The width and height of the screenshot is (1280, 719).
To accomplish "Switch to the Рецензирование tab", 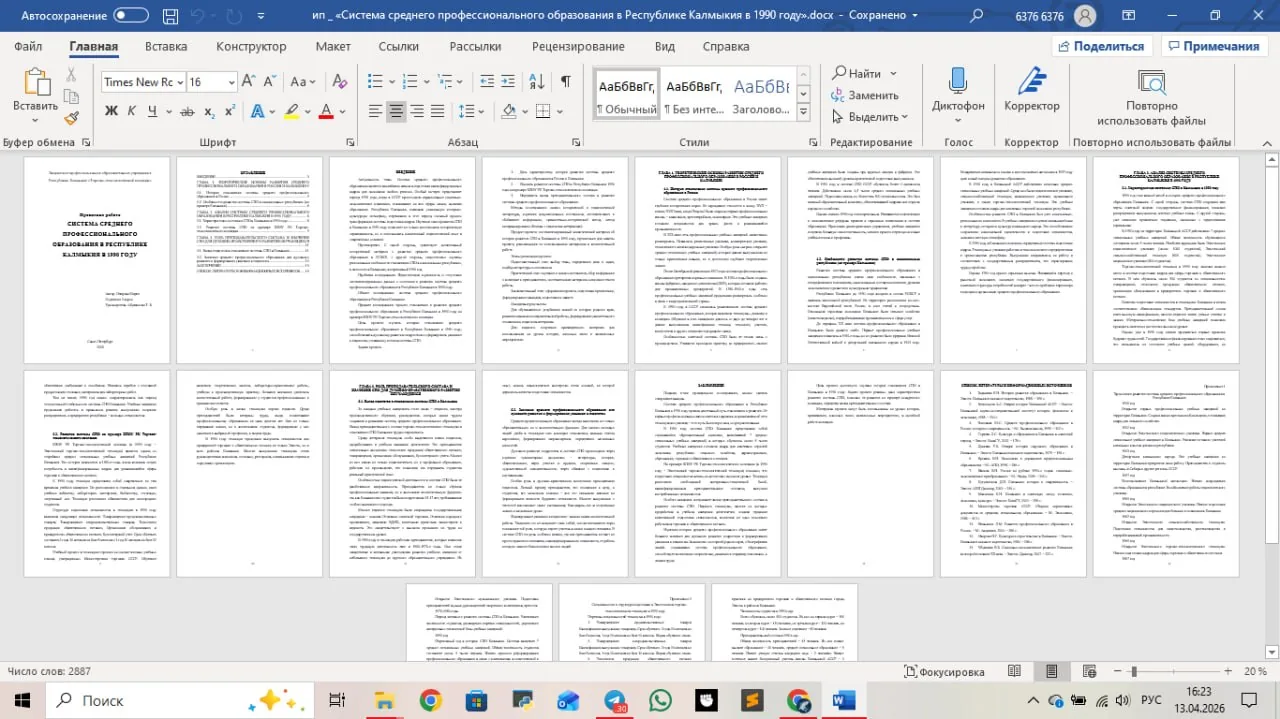I will pos(578,46).
